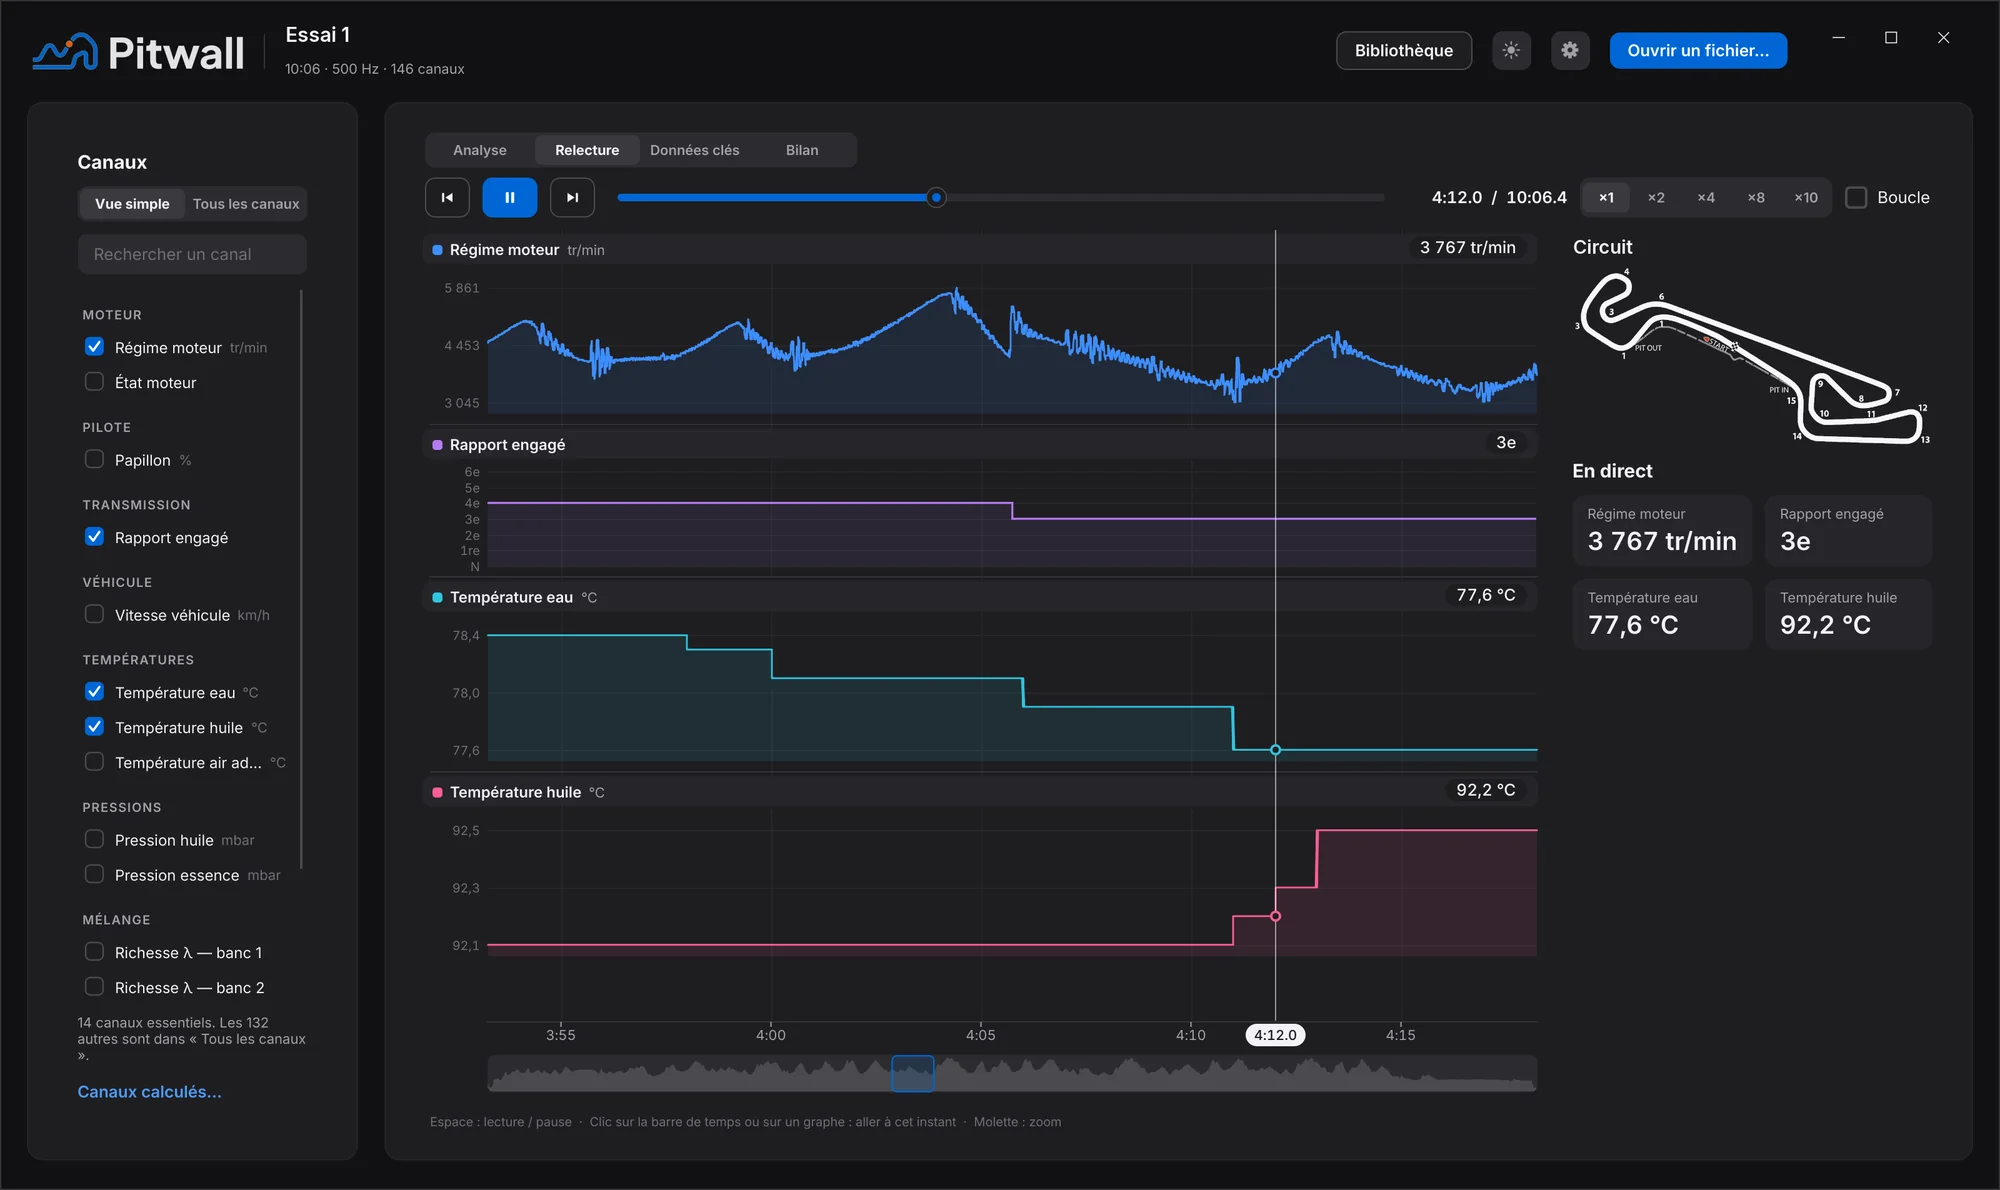2000x1190 pixels.
Task: Enable État moteur channel
Action: click(x=94, y=382)
